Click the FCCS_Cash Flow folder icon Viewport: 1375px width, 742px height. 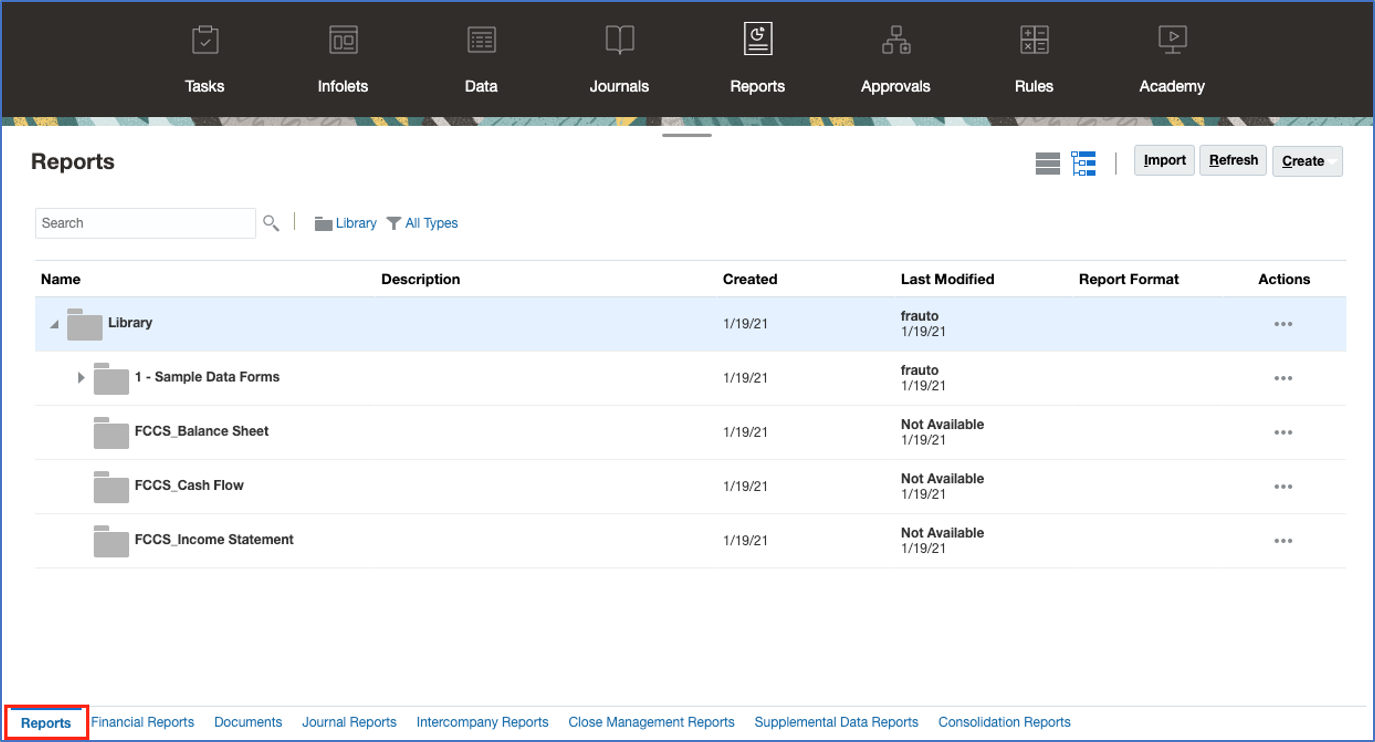(111, 486)
